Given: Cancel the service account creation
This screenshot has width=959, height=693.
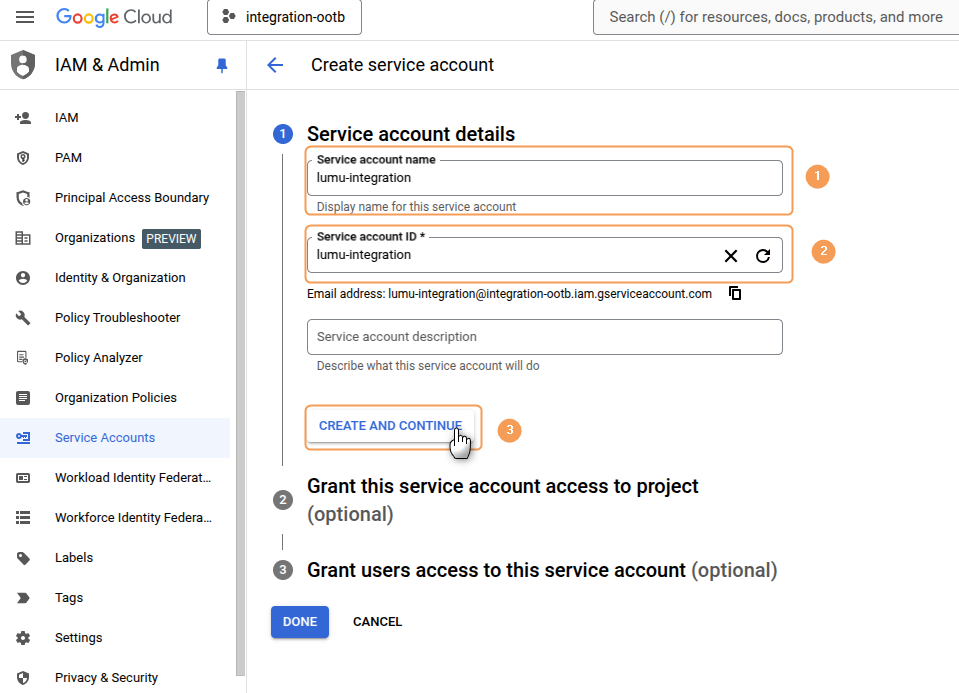Looking at the screenshot, I should click(377, 622).
